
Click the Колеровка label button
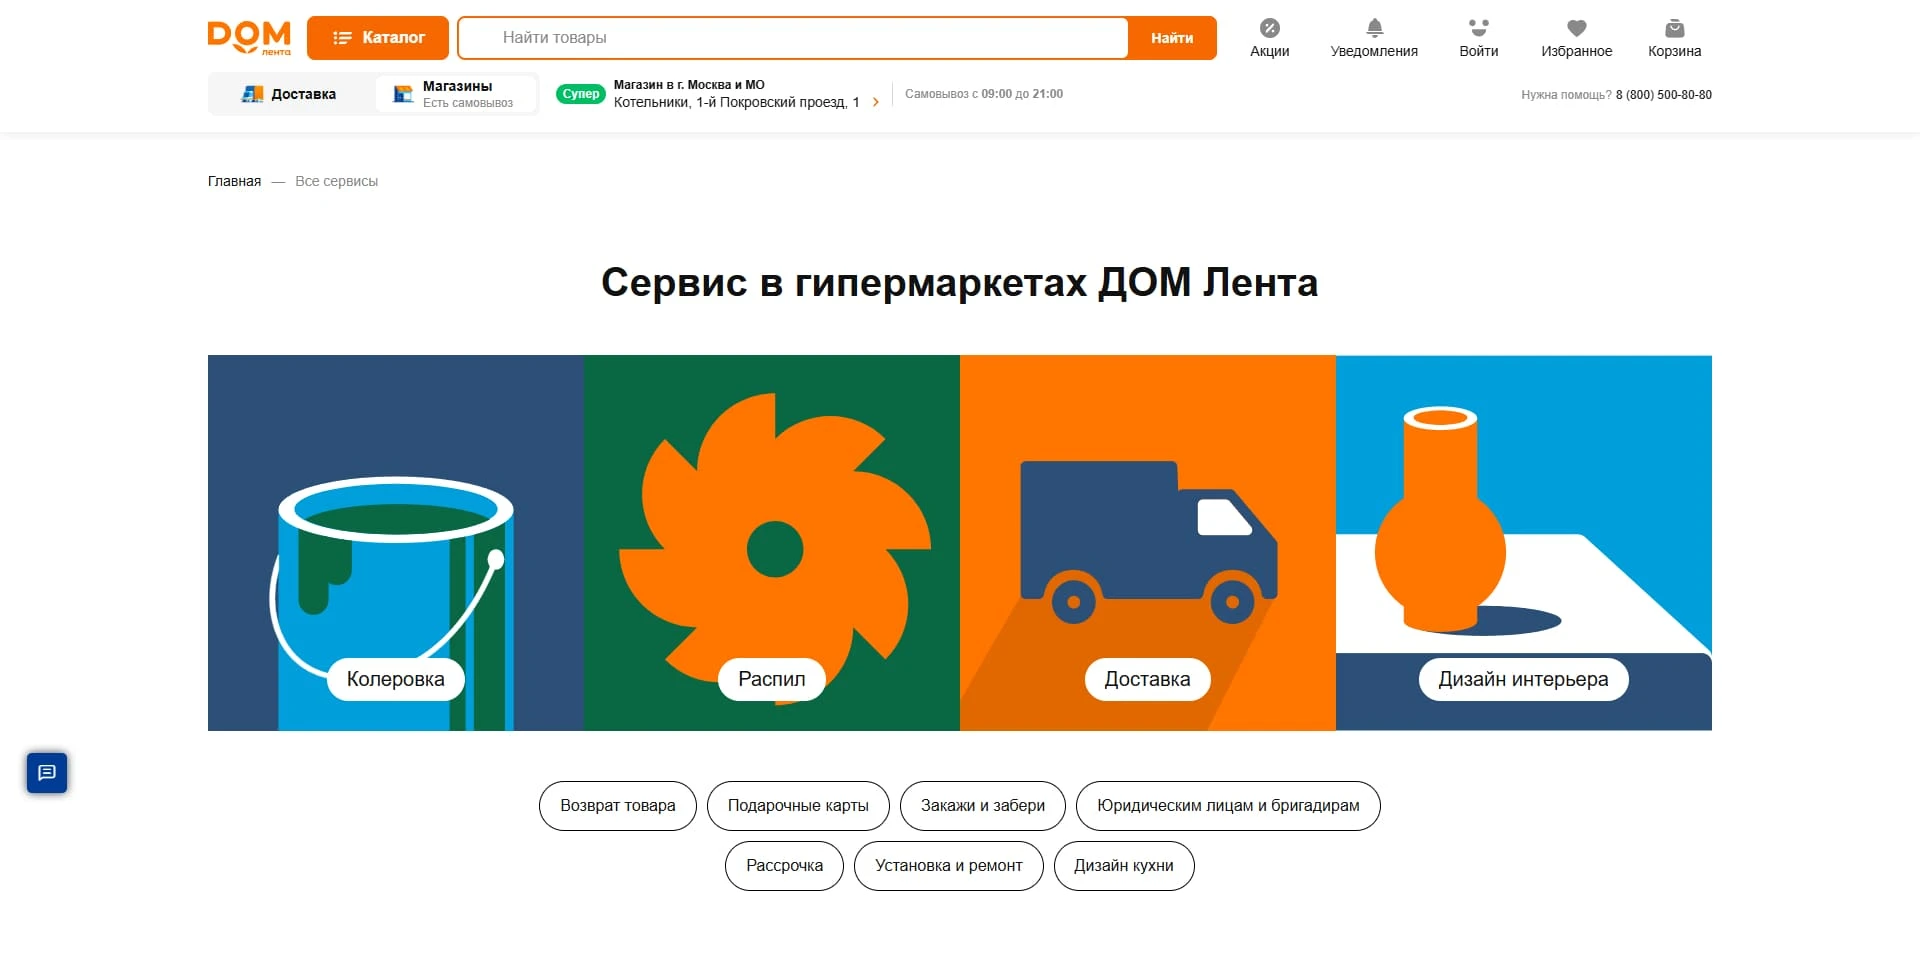[x=396, y=679]
